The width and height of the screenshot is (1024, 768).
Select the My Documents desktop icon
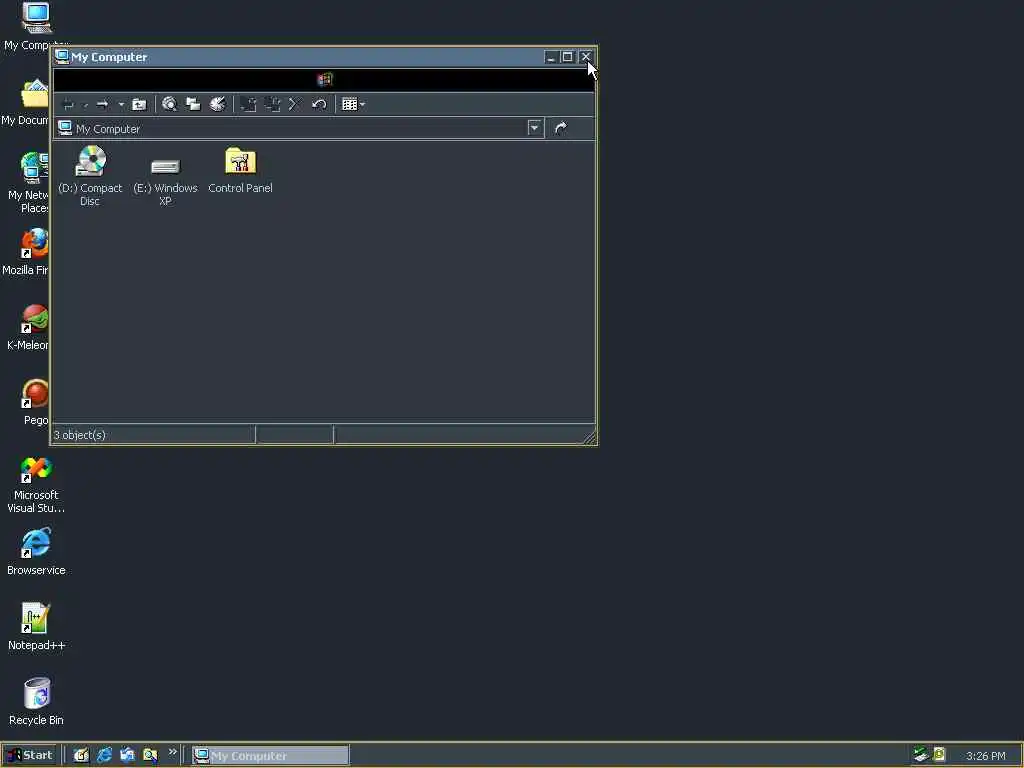[26, 103]
